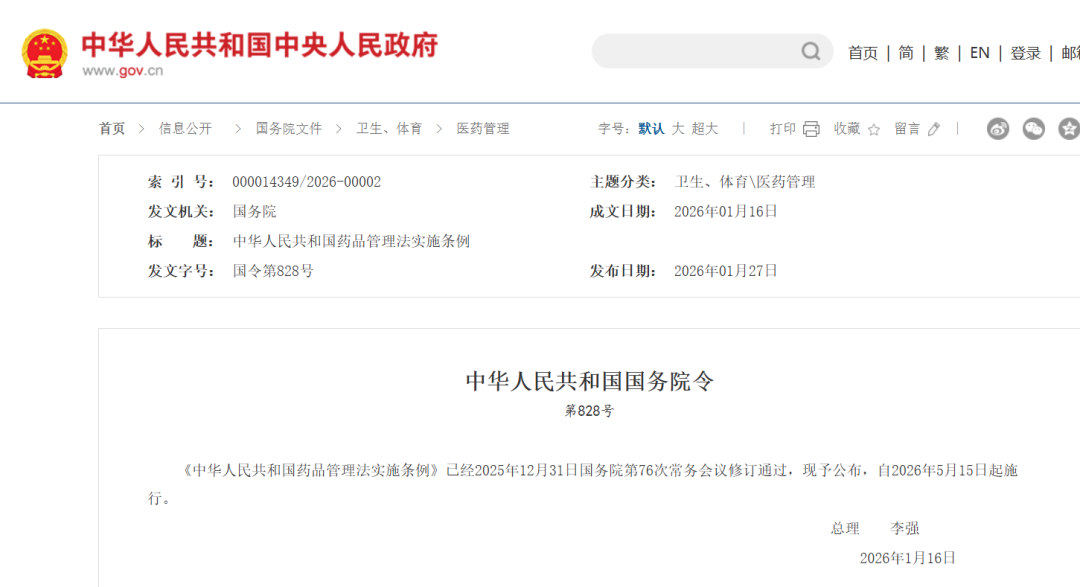
Task: Click the national emblem logo
Action: tap(45, 53)
